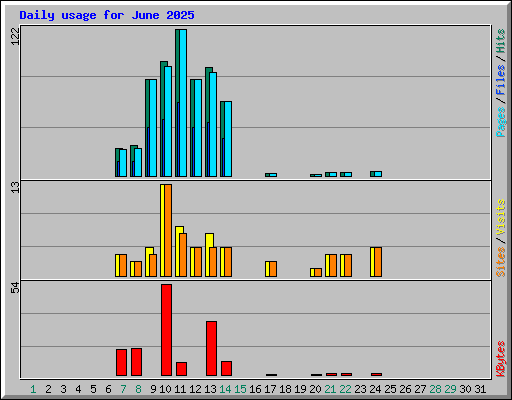Image resolution: width=512 pixels, height=400 pixels.
Task: Click day label '11' on the x-axis
Action: (180, 389)
